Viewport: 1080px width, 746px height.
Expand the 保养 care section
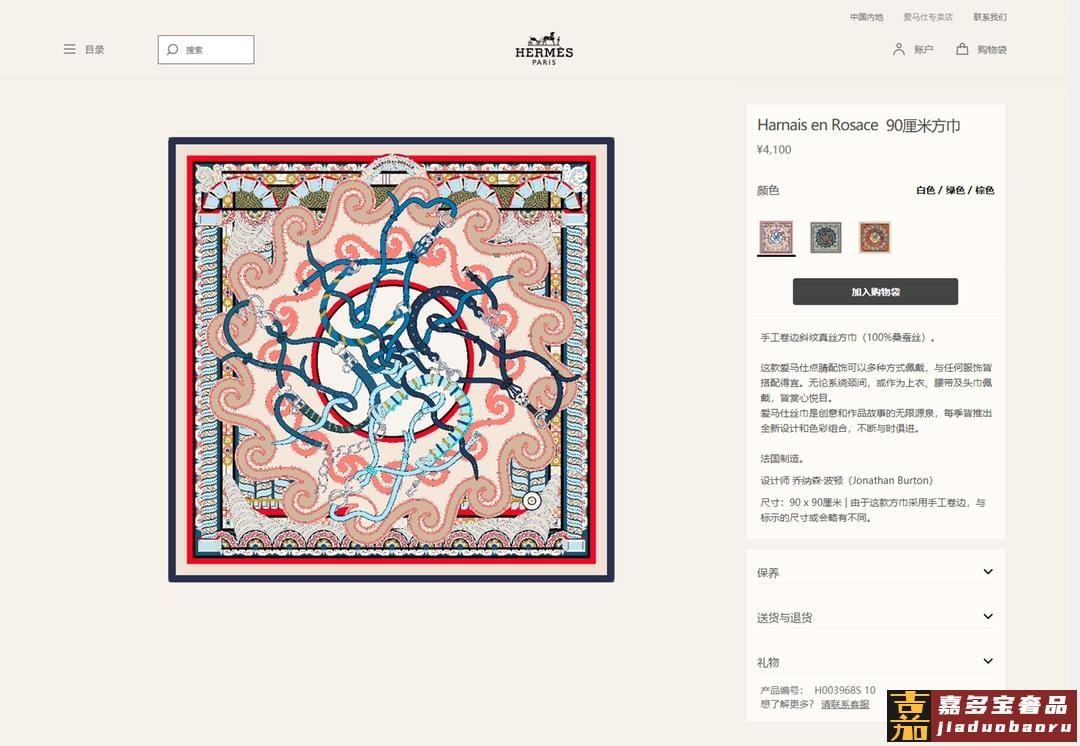coord(875,572)
